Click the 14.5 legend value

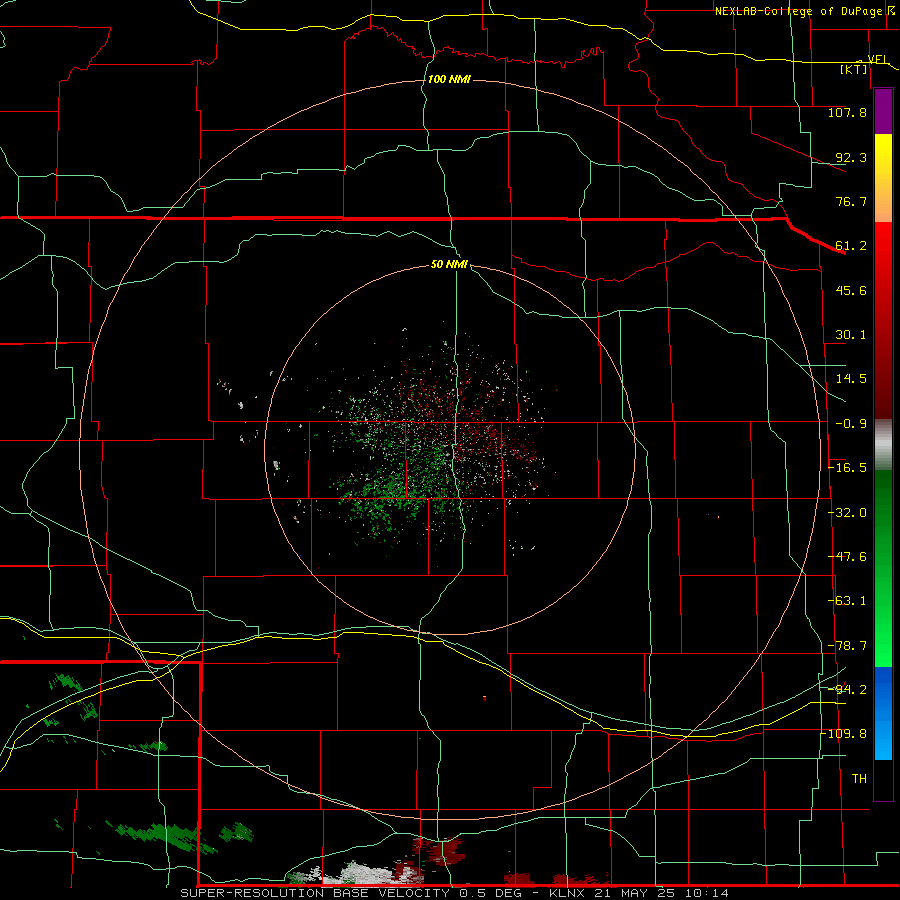(x=851, y=379)
